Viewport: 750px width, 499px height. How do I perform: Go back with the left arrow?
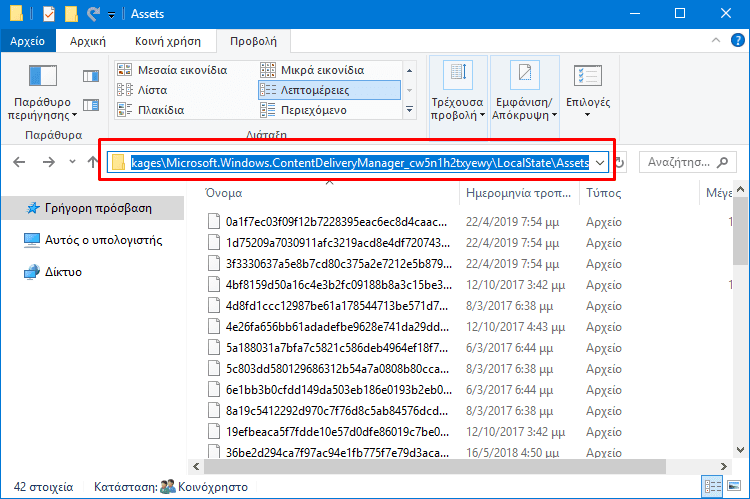click(x=19, y=162)
